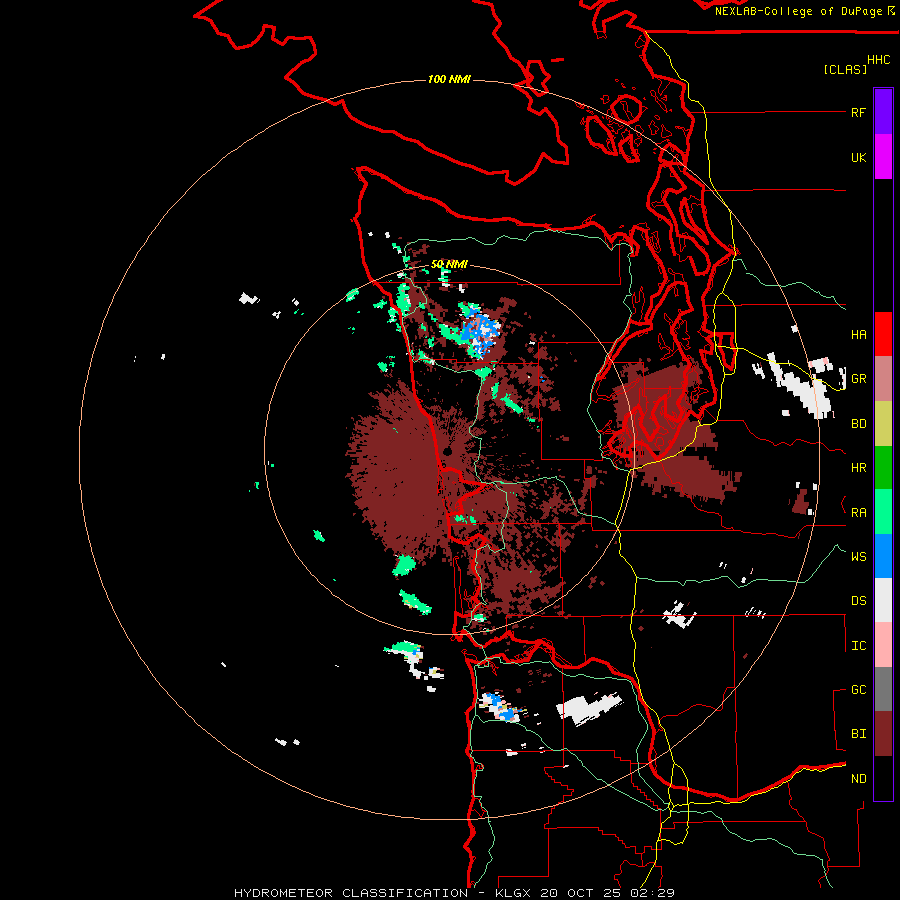Click the WS blue legend swatch

883,556
